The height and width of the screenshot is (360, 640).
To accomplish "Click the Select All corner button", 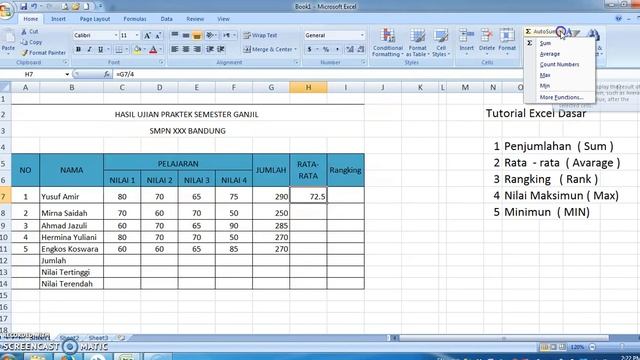I will pos(5,87).
